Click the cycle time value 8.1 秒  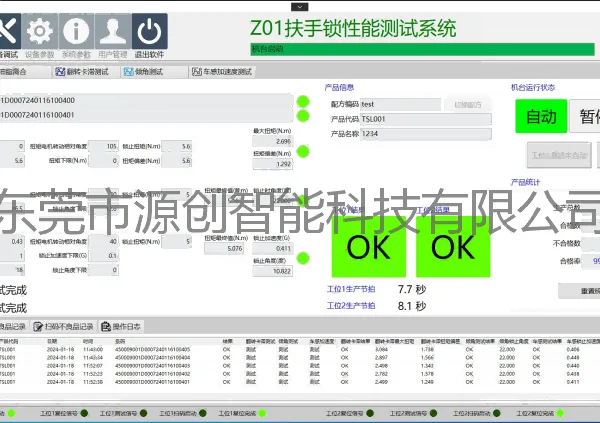pyautogui.click(x=412, y=306)
